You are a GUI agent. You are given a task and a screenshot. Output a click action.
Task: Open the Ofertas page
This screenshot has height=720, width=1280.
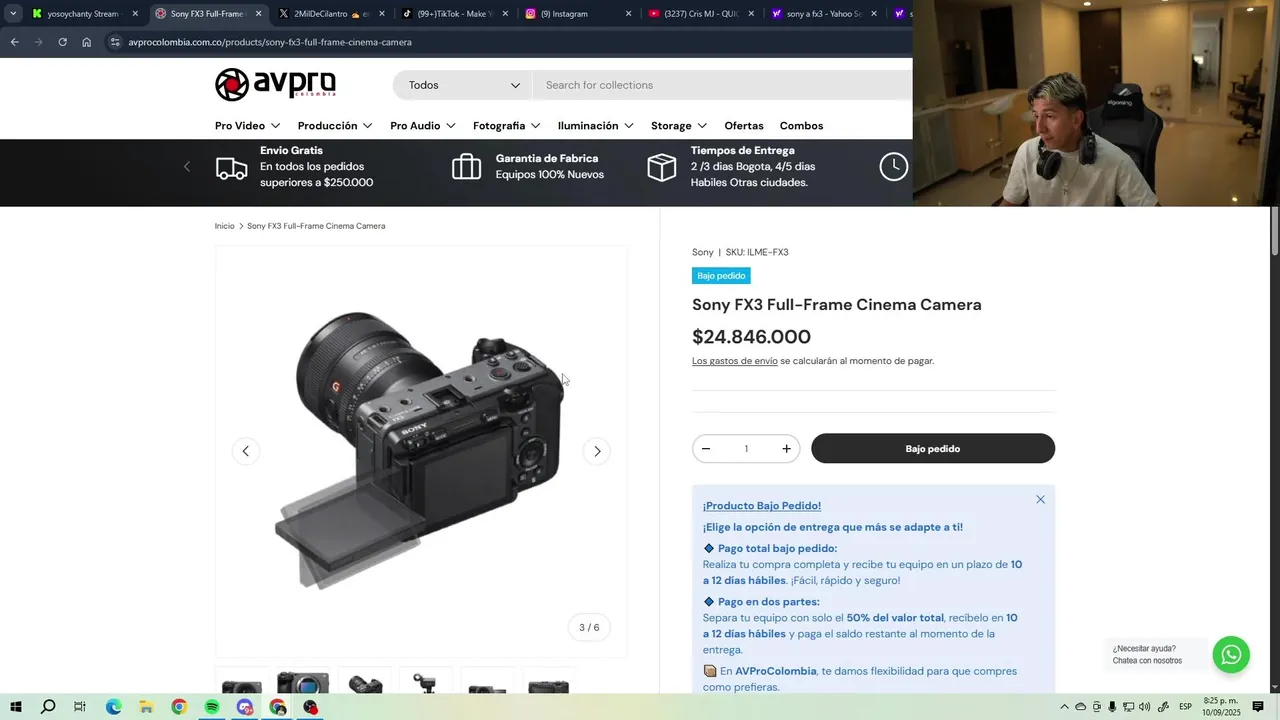click(744, 126)
